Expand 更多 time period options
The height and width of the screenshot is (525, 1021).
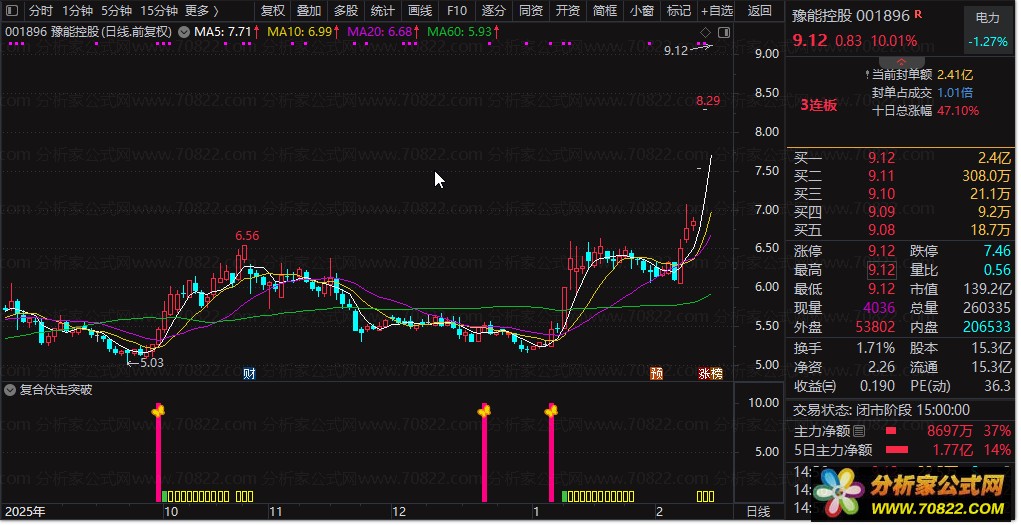pyautogui.click(x=201, y=10)
